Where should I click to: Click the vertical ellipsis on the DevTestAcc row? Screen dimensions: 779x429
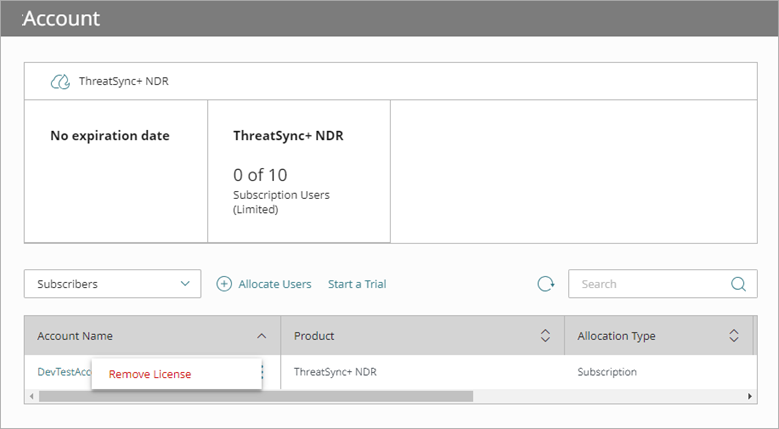click(x=263, y=372)
